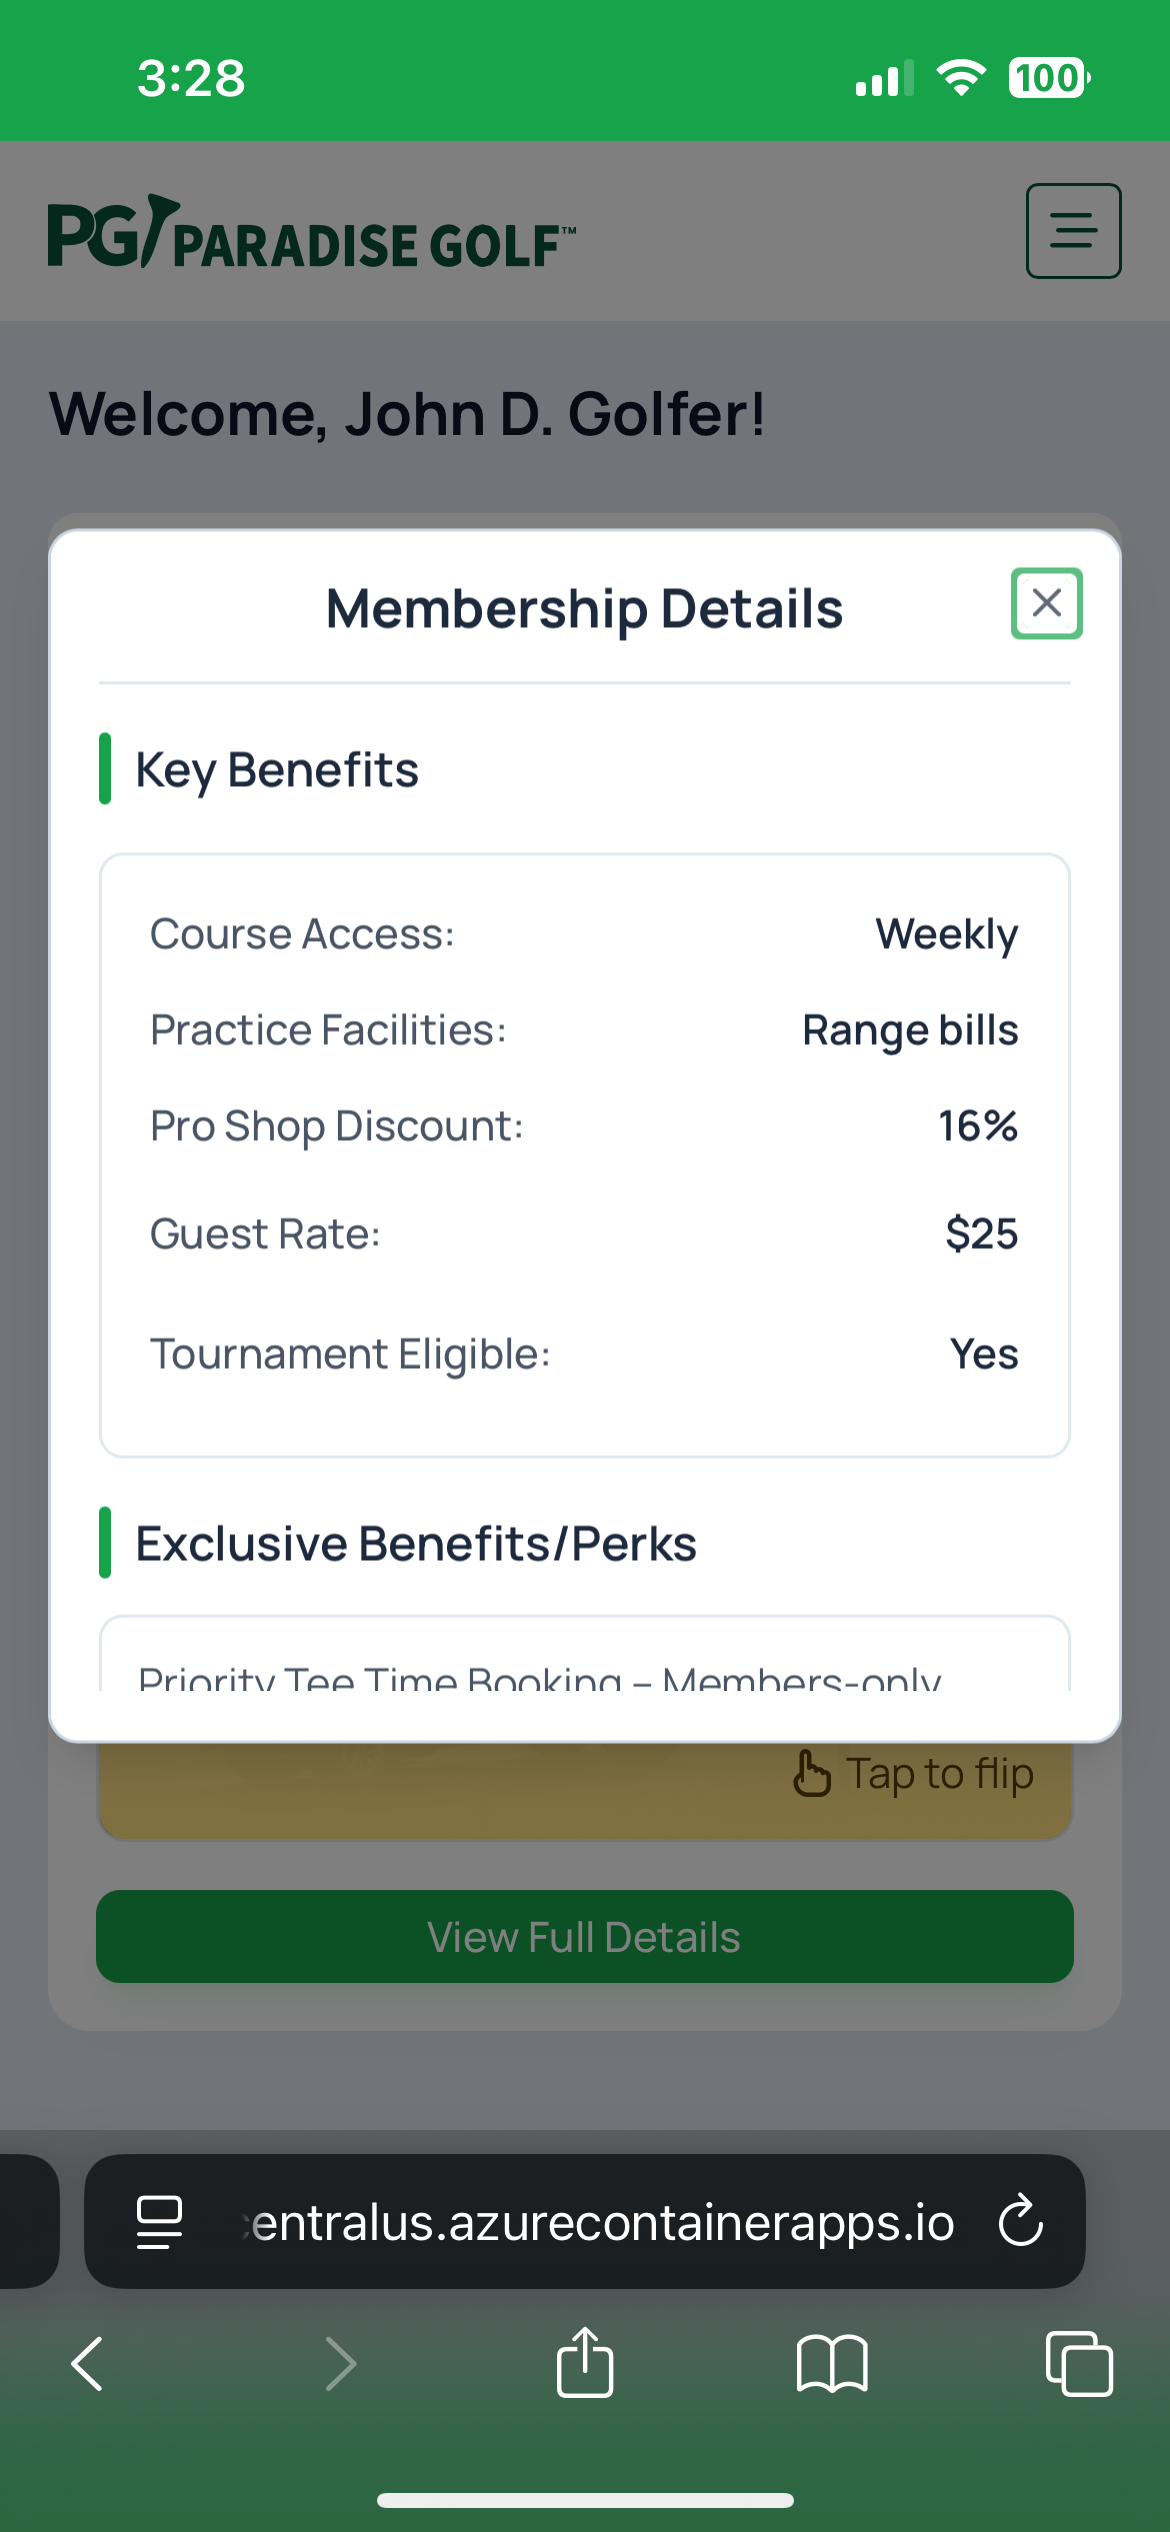
Task: Open the page settings icon in address bar
Action: tap(159, 2222)
